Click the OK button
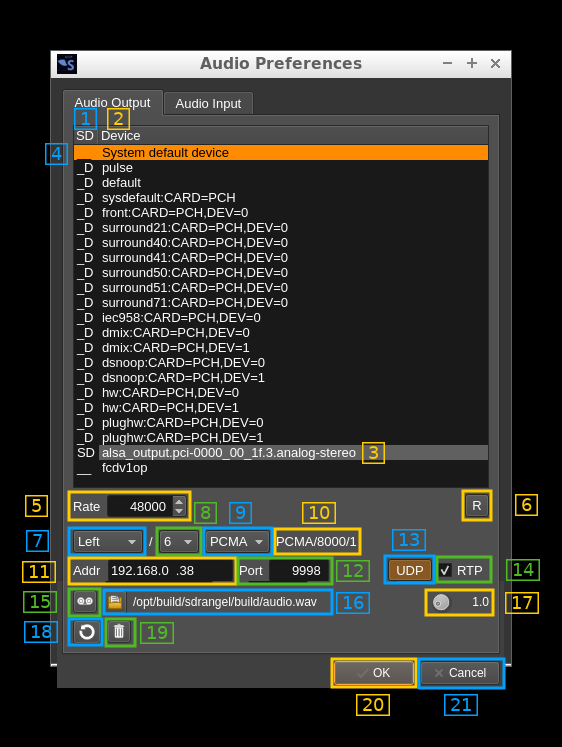Image resolution: width=562 pixels, height=747 pixels. 374,673
